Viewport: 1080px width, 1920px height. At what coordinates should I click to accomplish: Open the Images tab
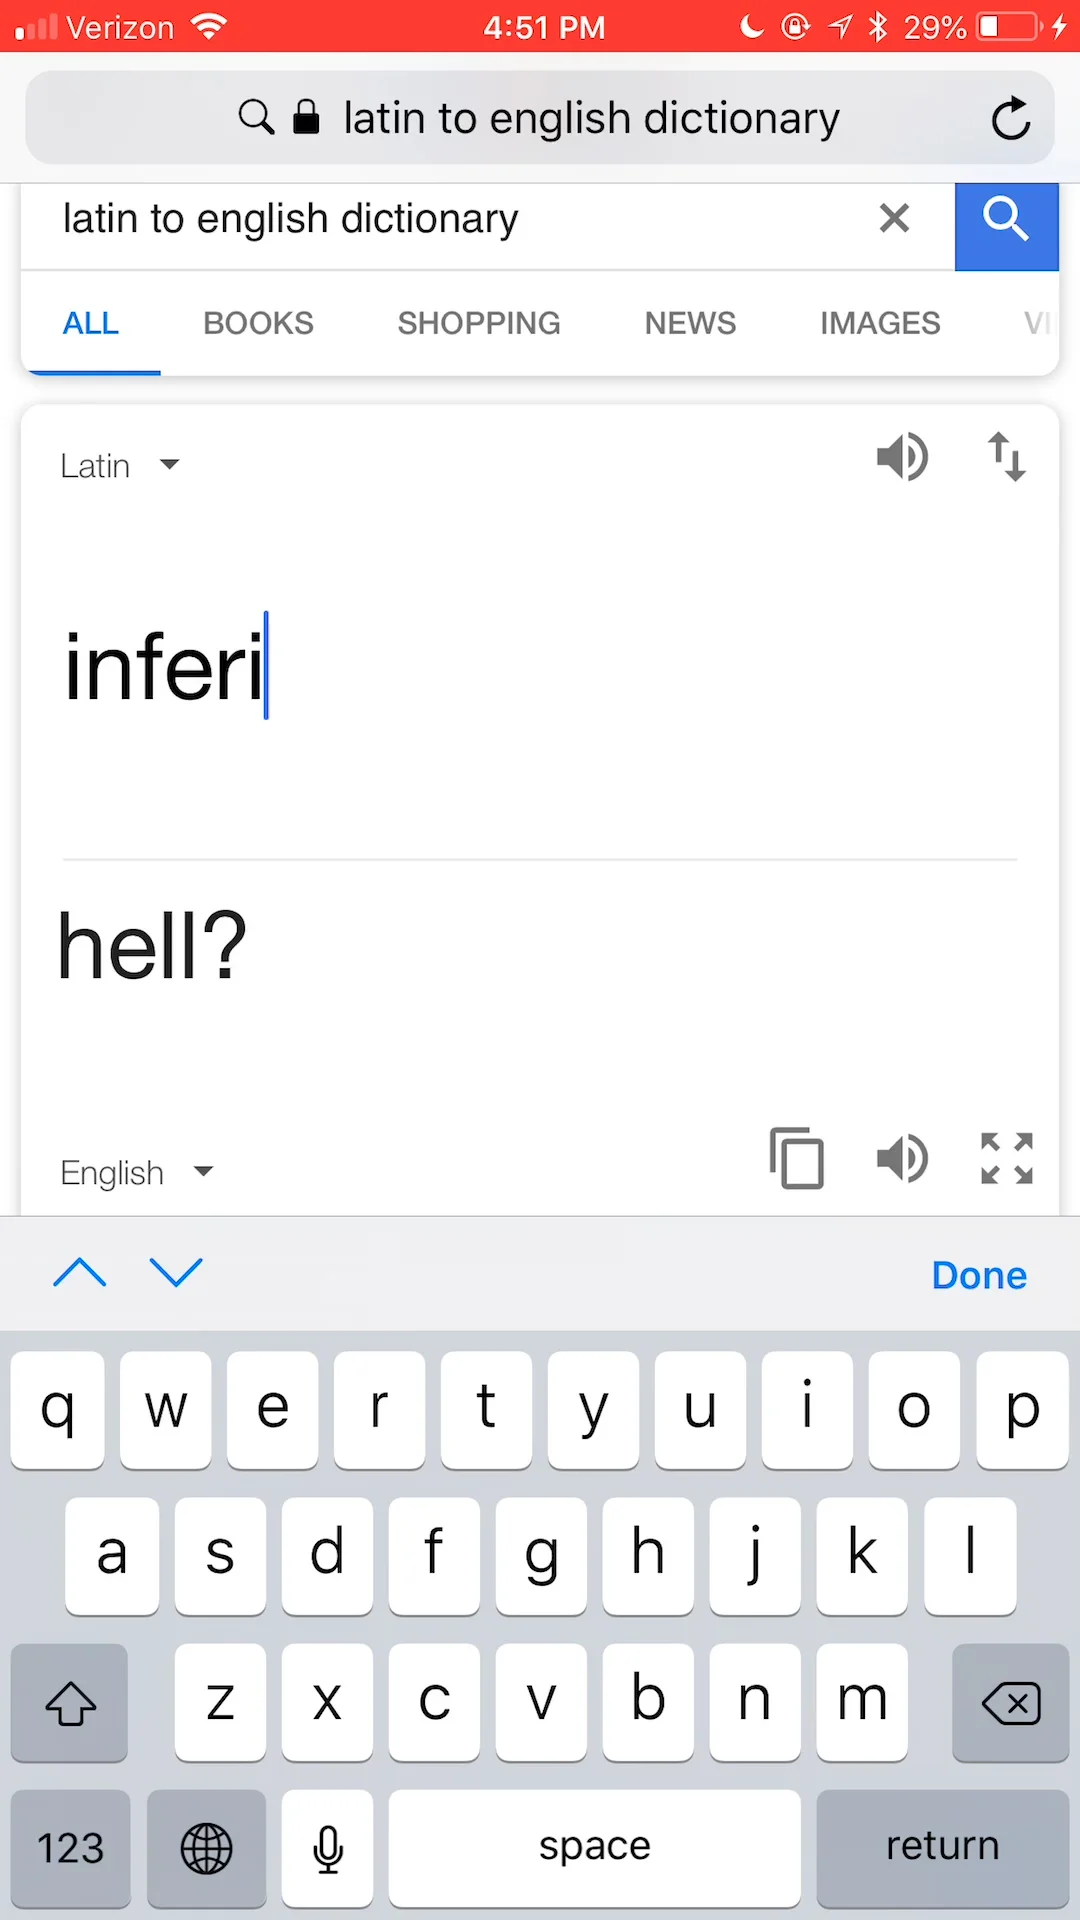(880, 323)
